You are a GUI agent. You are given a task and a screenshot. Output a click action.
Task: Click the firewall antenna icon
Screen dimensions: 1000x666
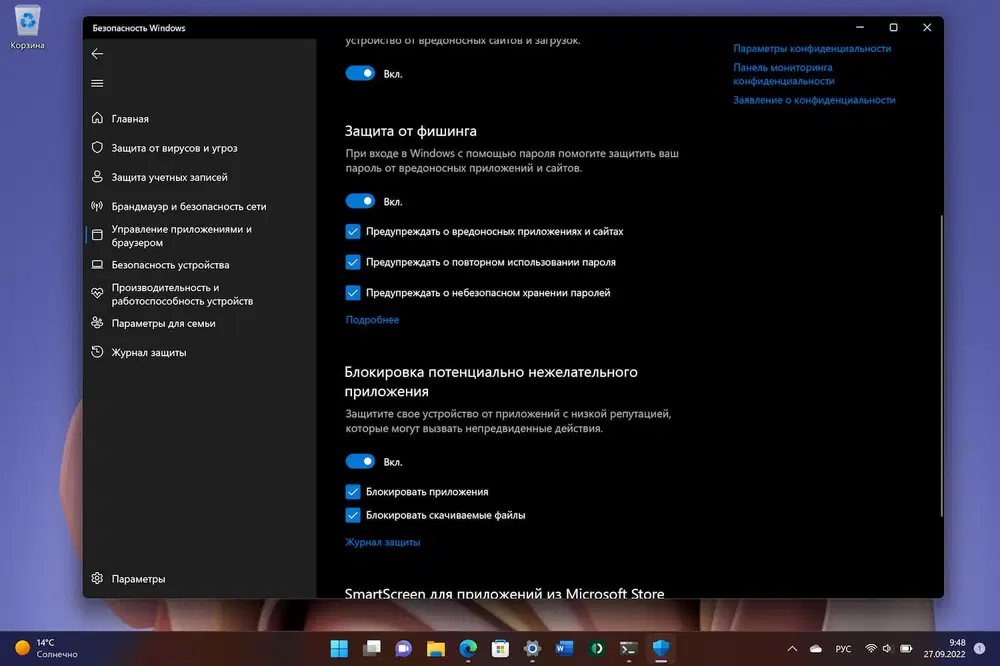click(97, 206)
